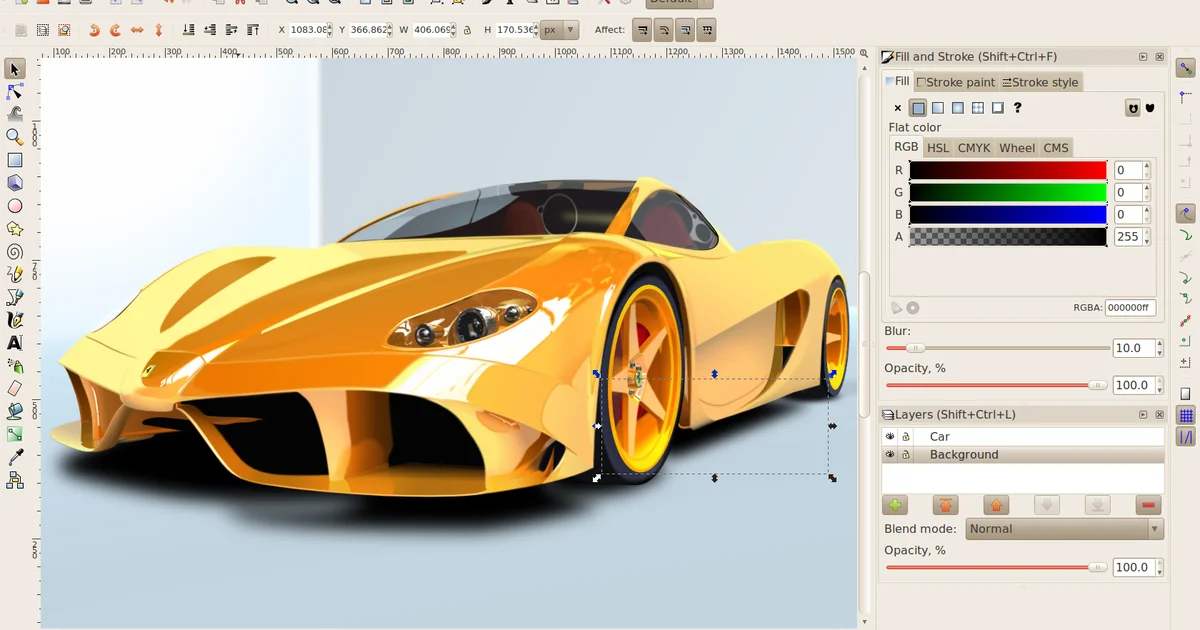The image size is (1200, 630).
Task: Click the RGBA hex input field
Action: pyautogui.click(x=1131, y=308)
